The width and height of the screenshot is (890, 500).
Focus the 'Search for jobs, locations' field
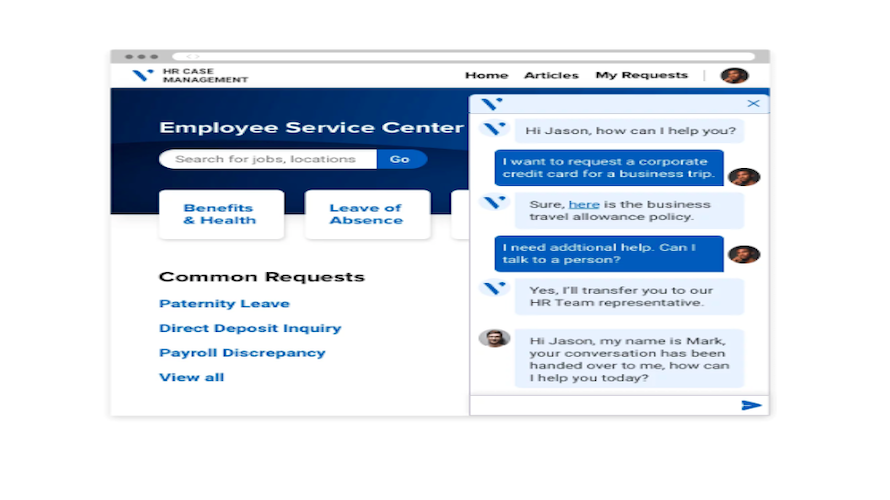[x=268, y=159]
